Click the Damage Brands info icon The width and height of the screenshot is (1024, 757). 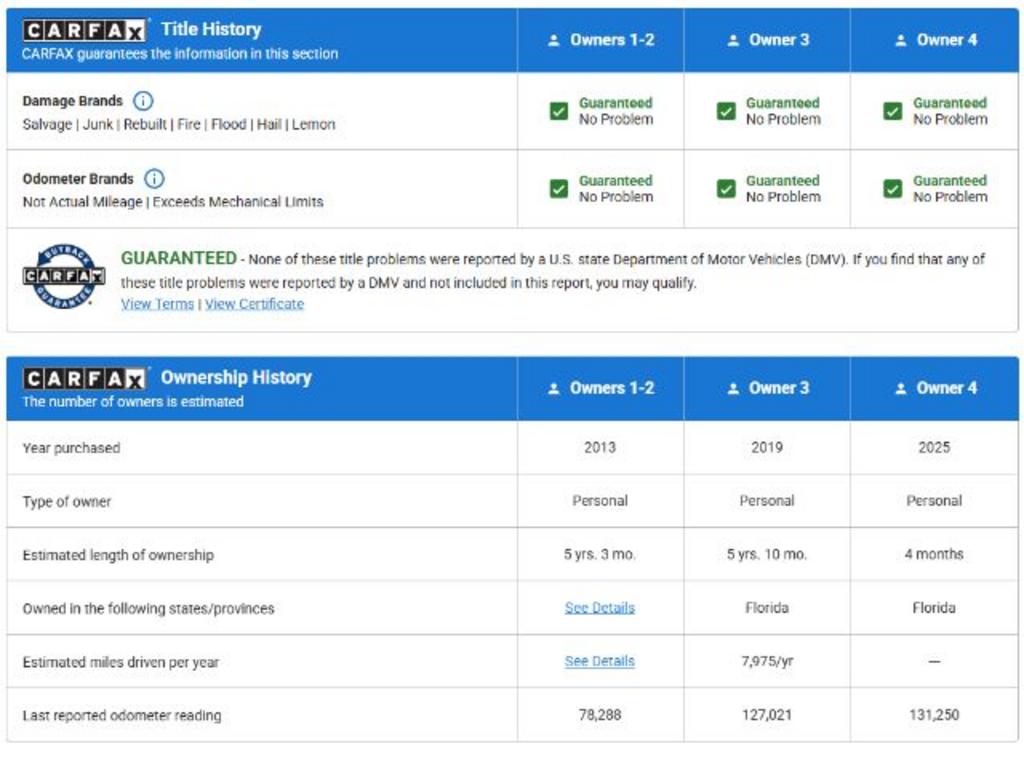coord(143,101)
